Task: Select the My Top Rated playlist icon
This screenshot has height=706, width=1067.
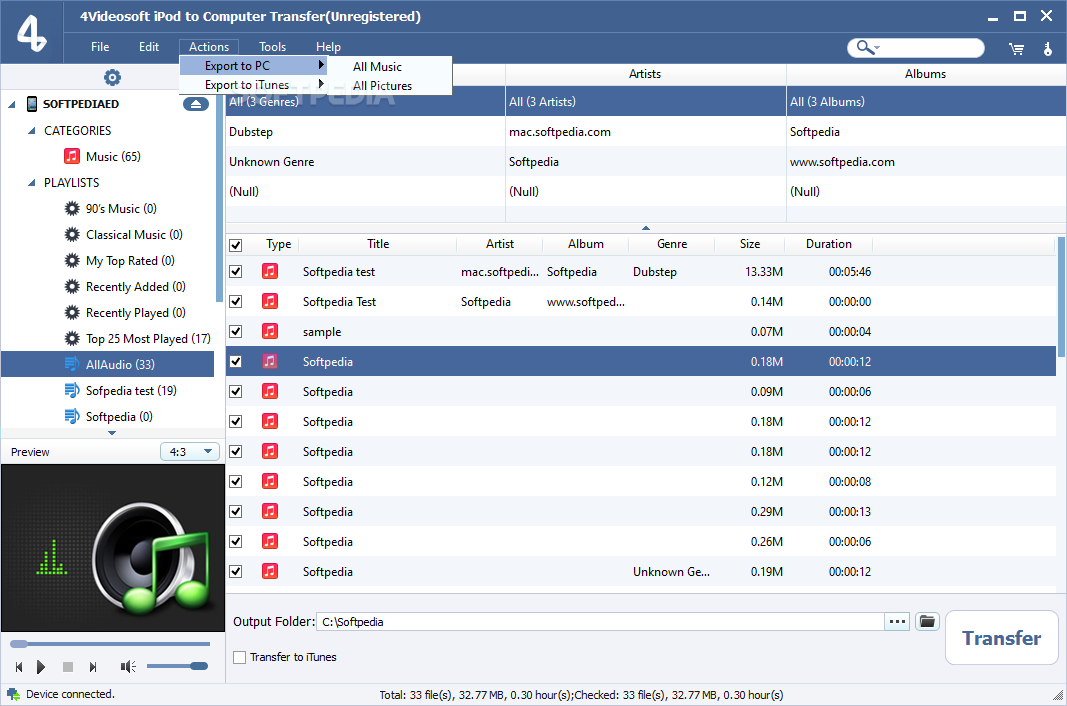Action: 71,261
